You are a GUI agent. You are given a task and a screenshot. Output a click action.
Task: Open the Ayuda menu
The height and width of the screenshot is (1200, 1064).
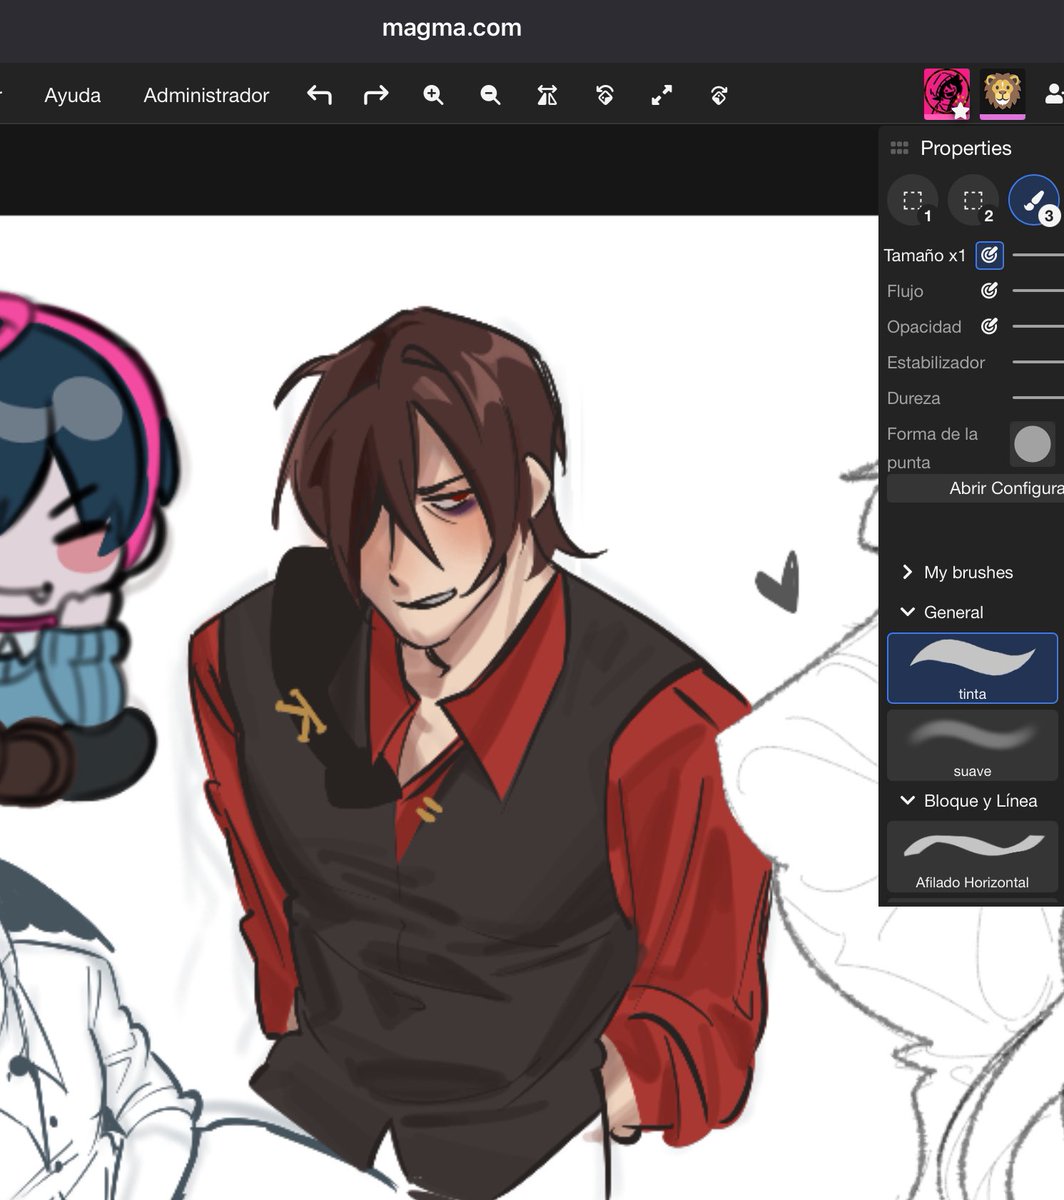coord(73,95)
